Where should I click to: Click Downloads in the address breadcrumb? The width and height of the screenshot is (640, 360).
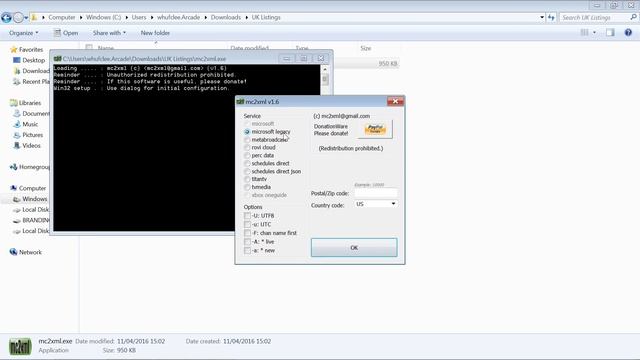click(x=226, y=18)
